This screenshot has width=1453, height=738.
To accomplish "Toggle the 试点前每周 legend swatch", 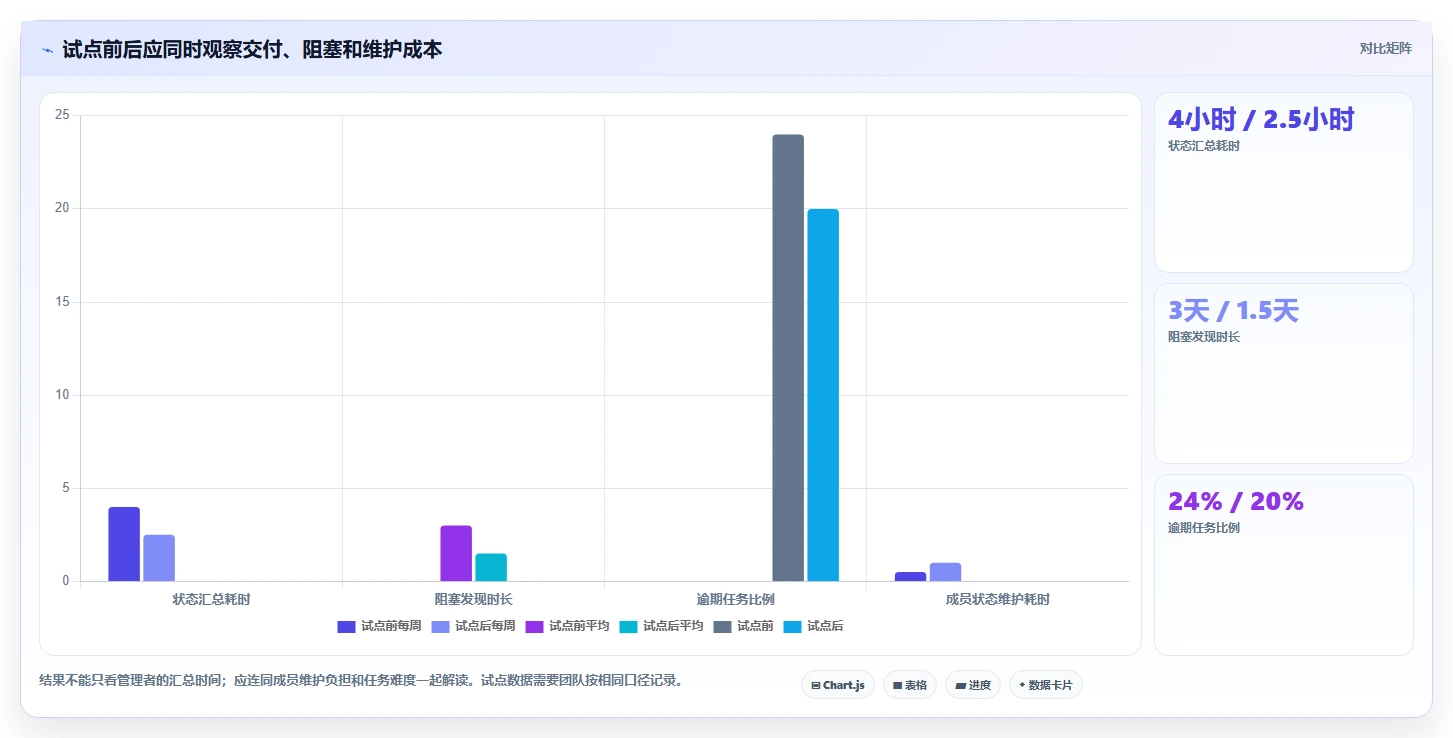I will pos(346,626).
